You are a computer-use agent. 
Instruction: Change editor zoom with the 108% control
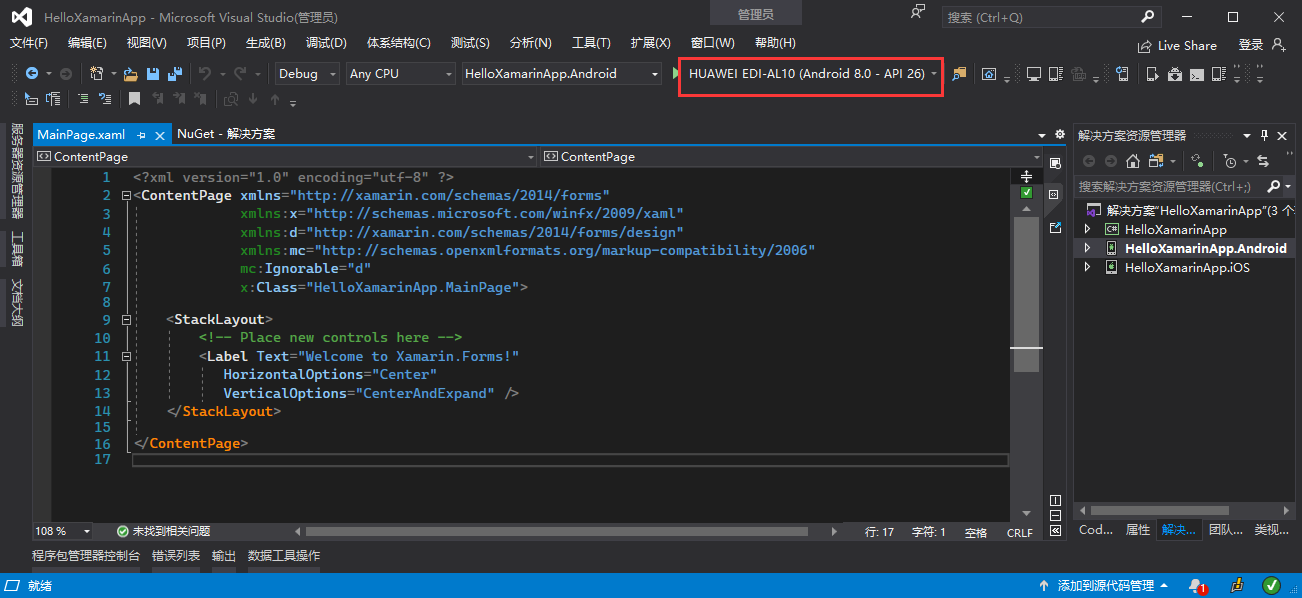click(62, 531)
